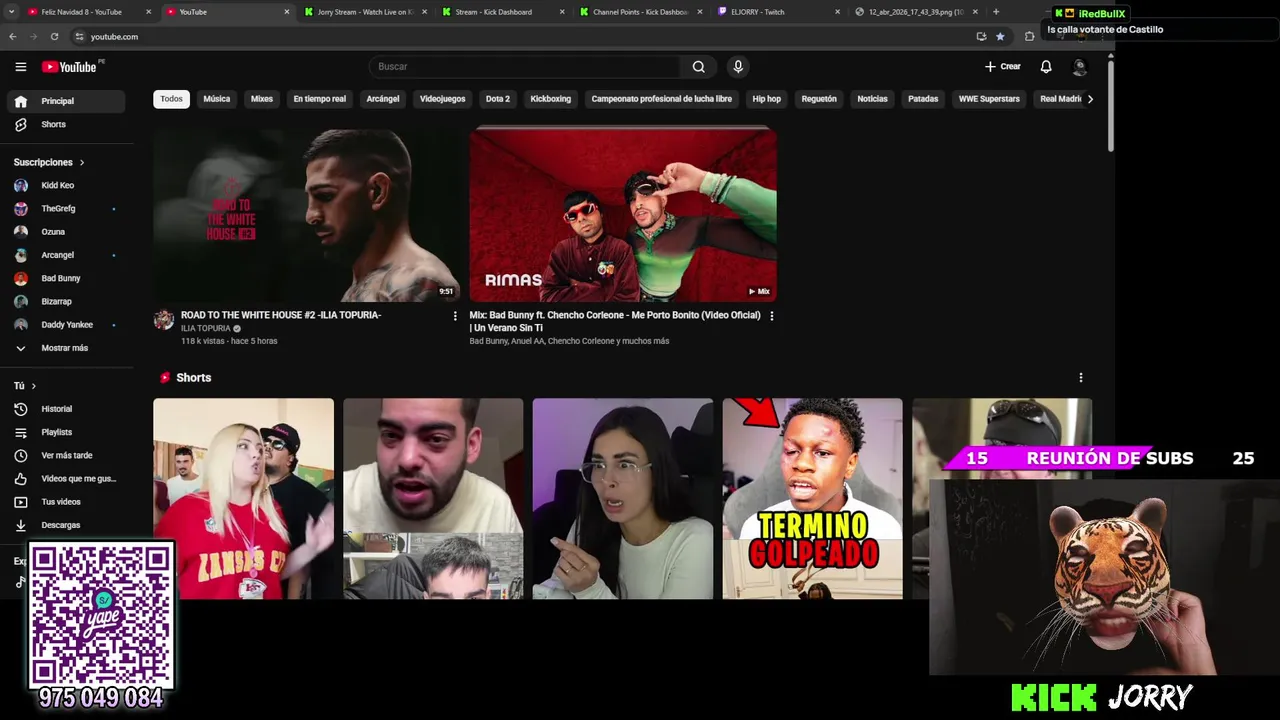Screen dimensions: 1280x720
Task: Expand Mostrar más subscriptions
Action: pyautogui.click(x=67, y=348)
